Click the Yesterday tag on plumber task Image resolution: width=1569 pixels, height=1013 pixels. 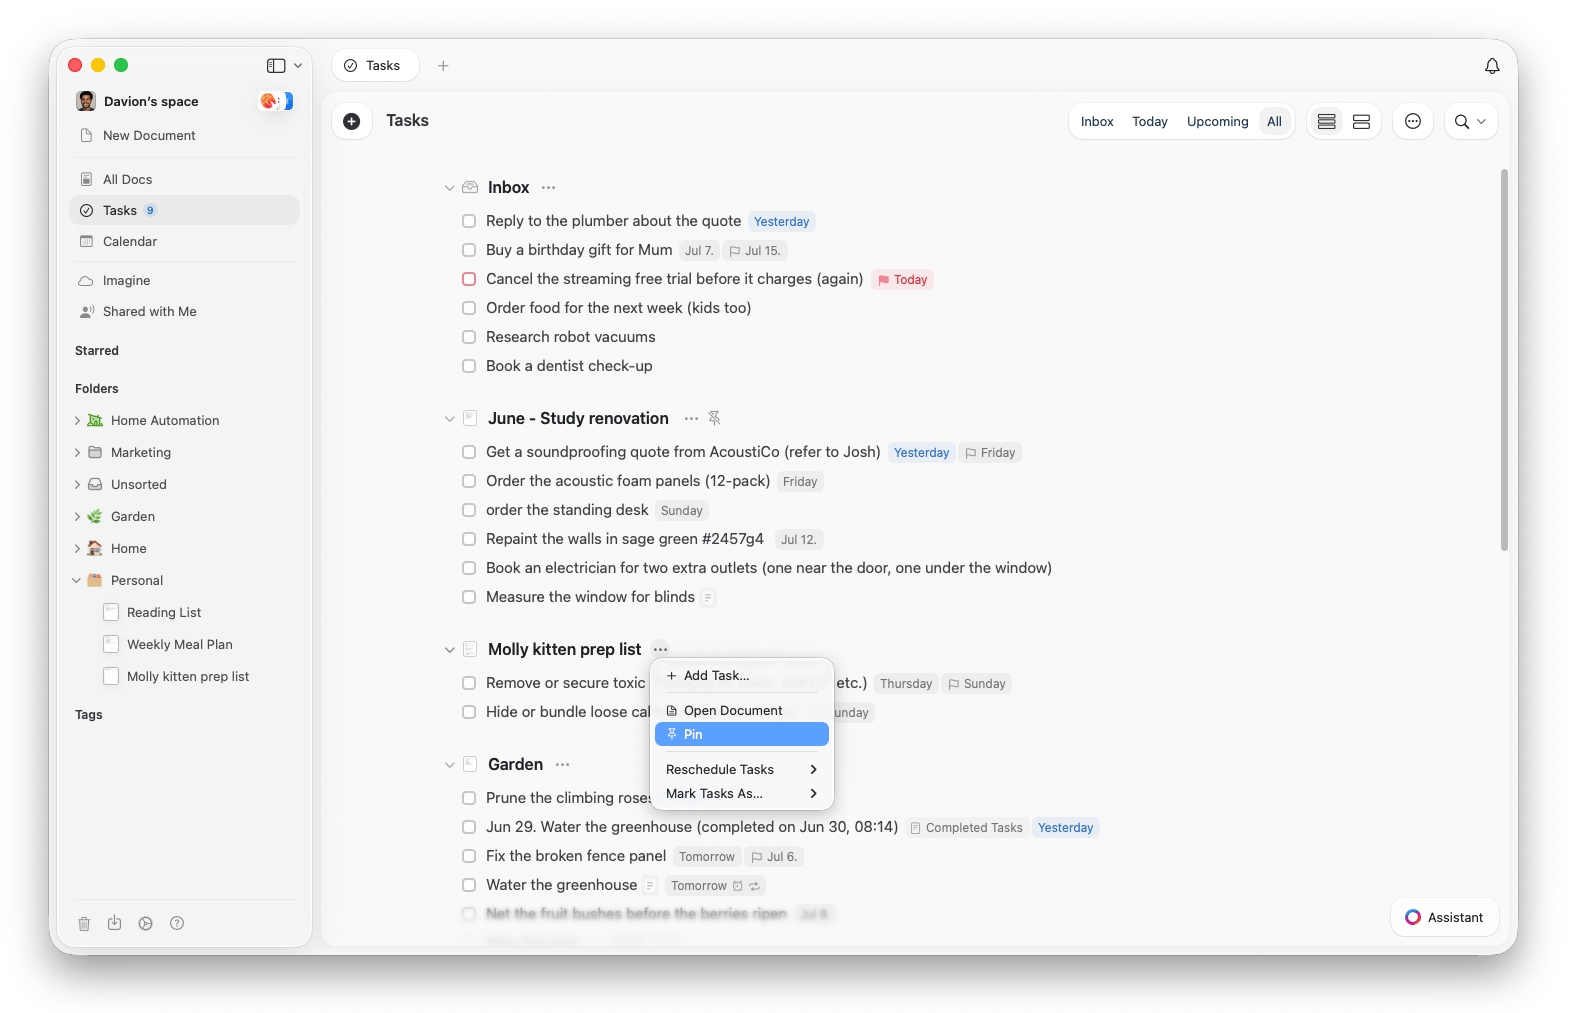pyautogui.click(x=781, y=222)
